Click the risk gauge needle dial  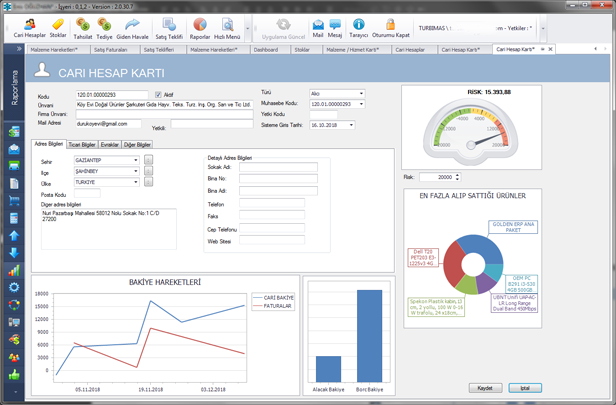pos(471,132)
